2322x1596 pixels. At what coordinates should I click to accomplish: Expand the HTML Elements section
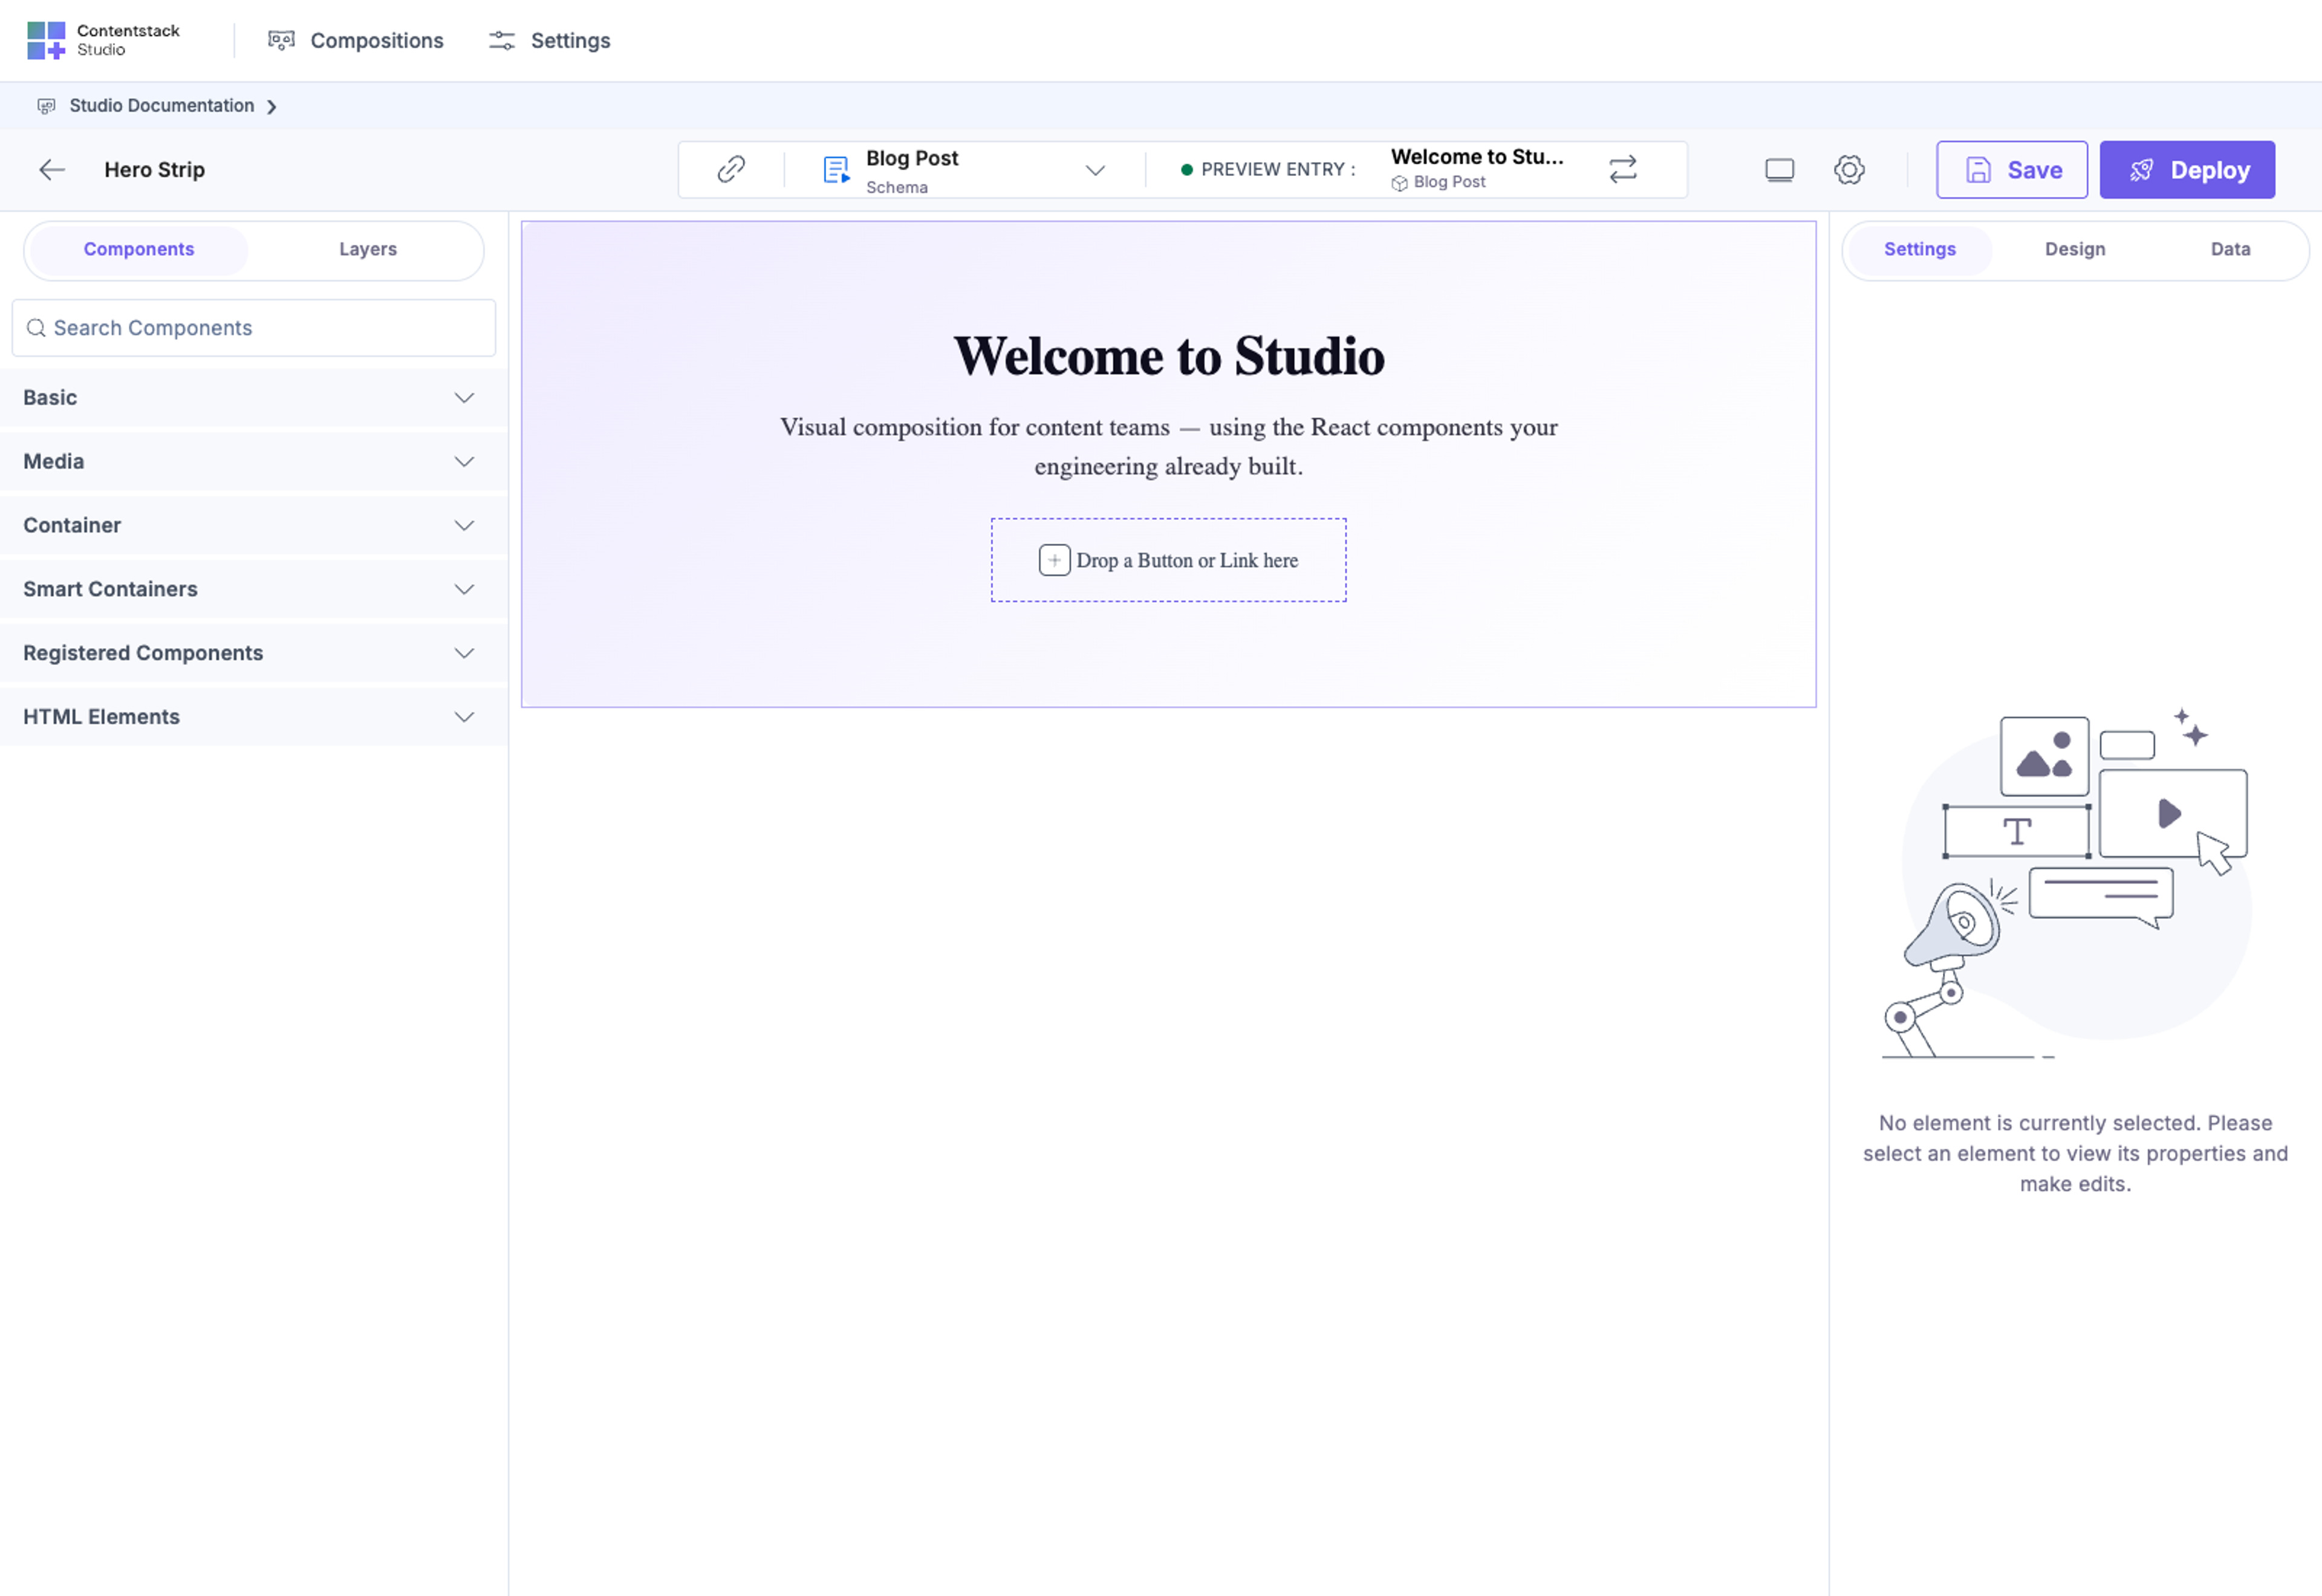tap(254, 717)
